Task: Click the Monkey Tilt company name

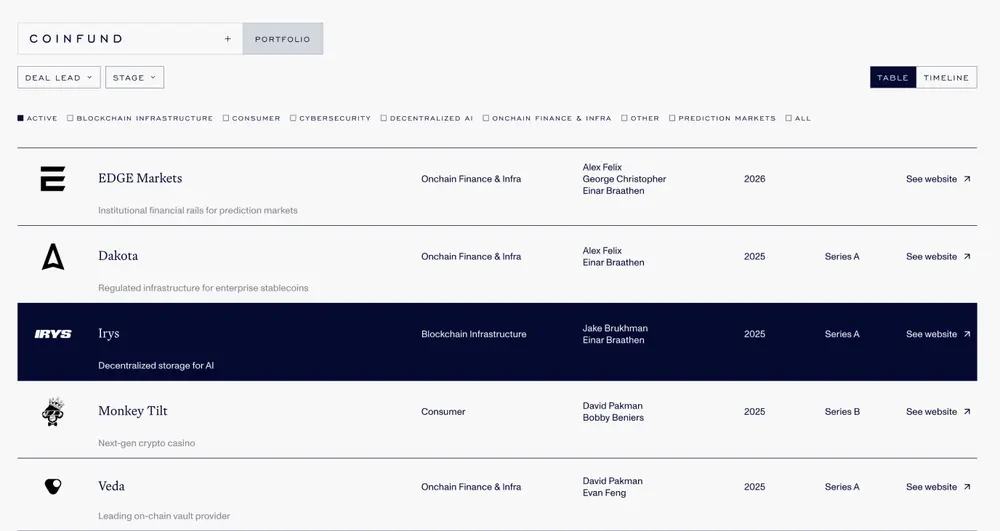Action: click(x=133, y=411)
